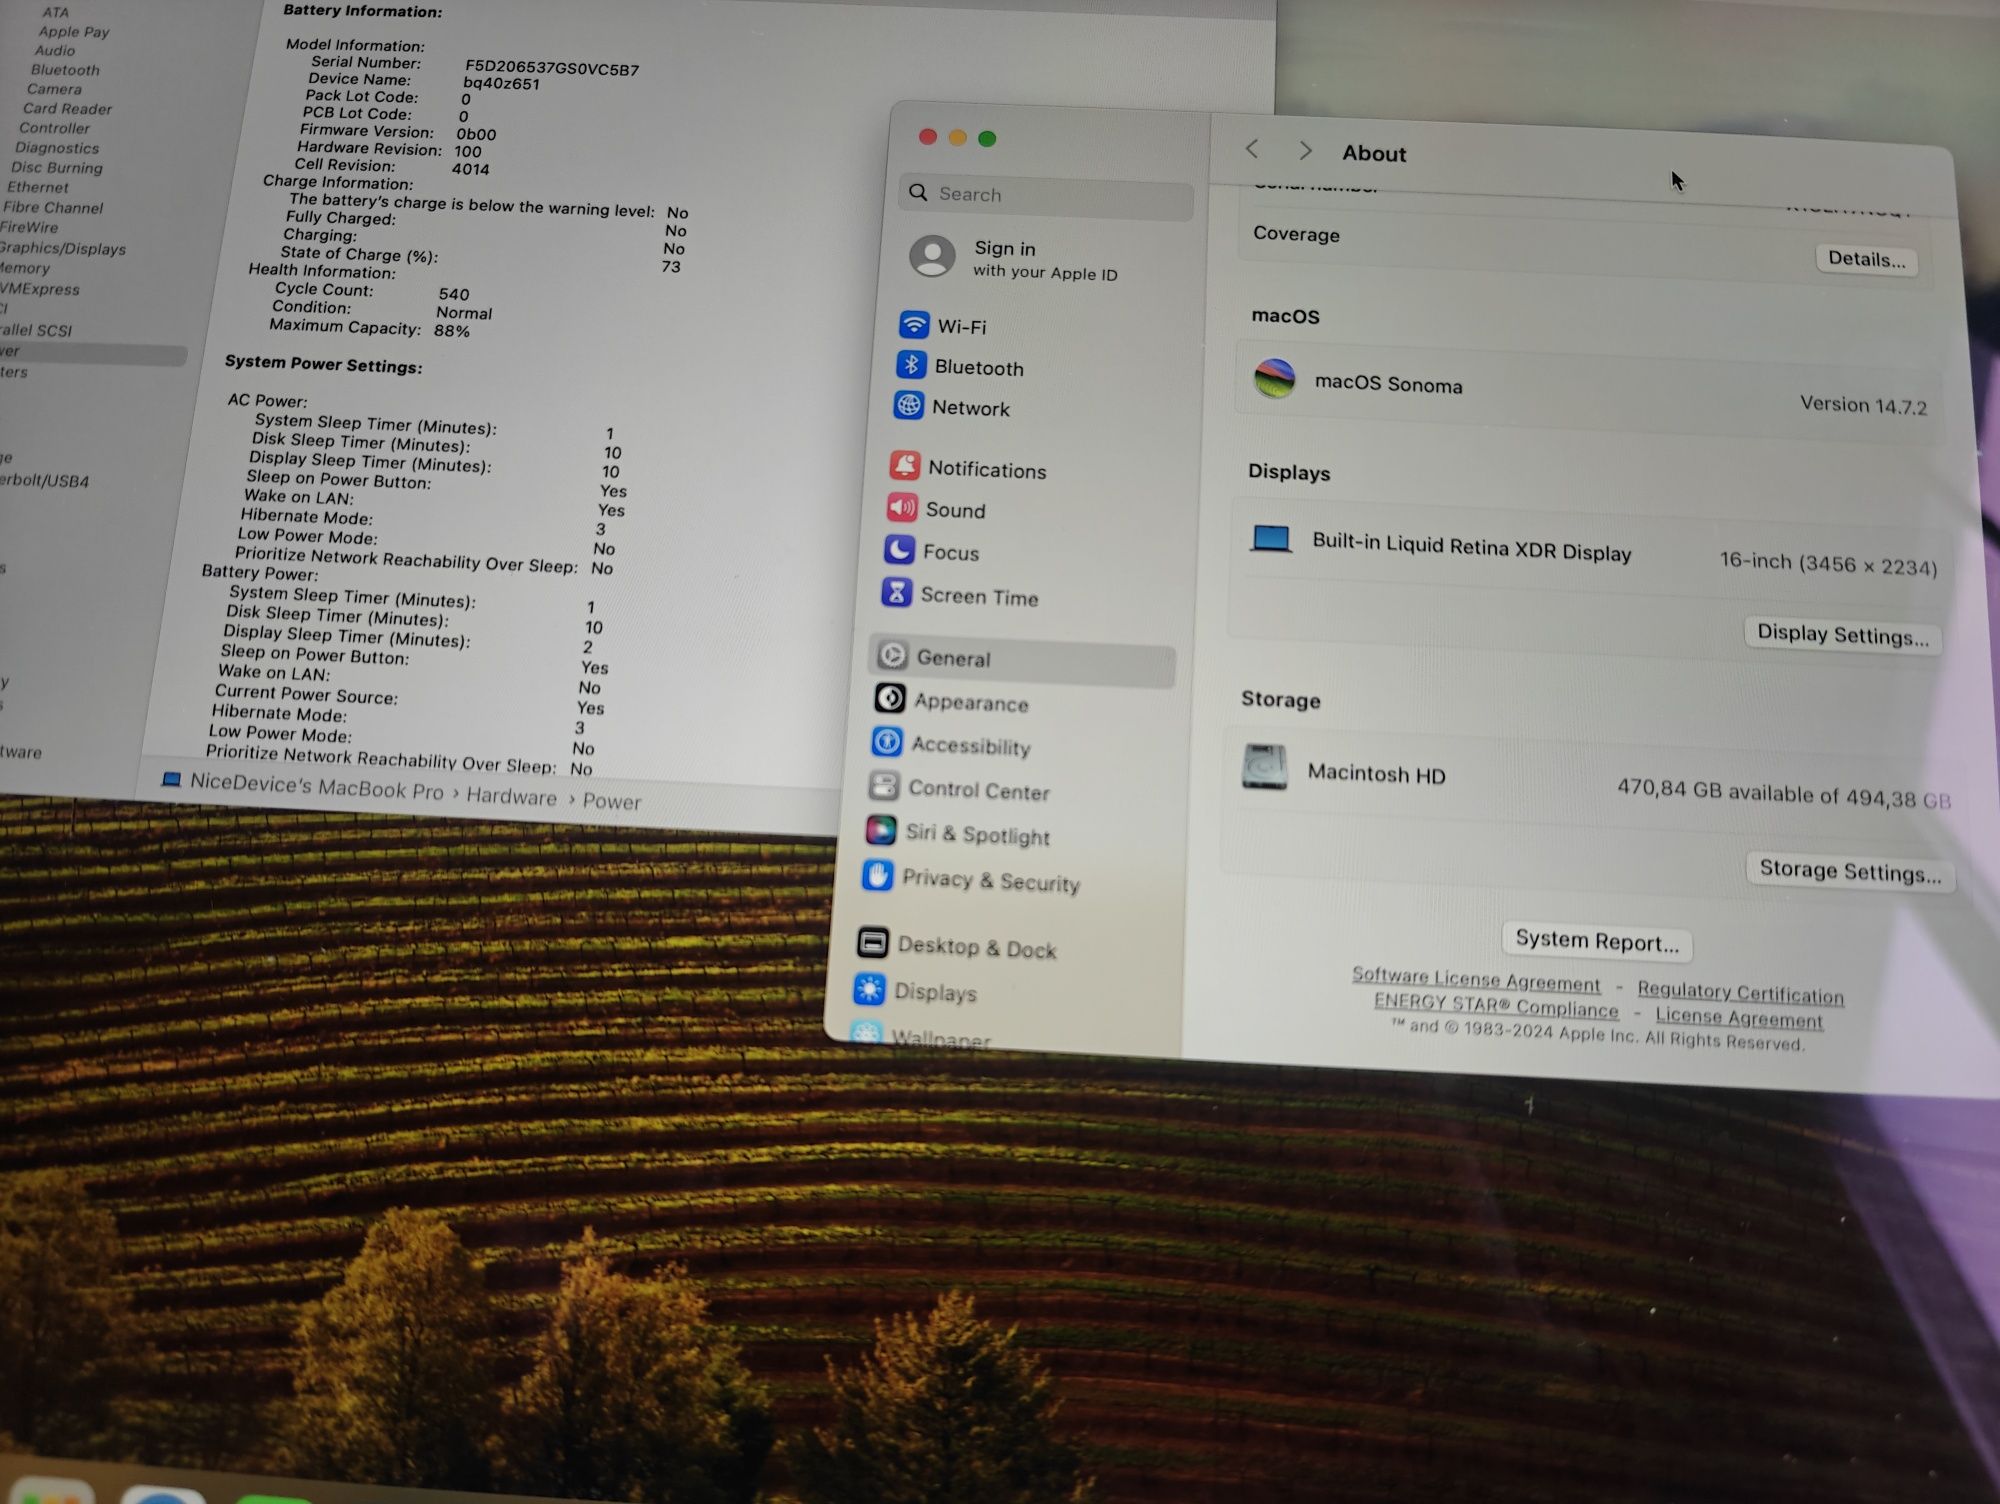Click the Device Name bq40z651
The width and height of the screenshot is (2000, 1504).
click(x=501, y=84)
